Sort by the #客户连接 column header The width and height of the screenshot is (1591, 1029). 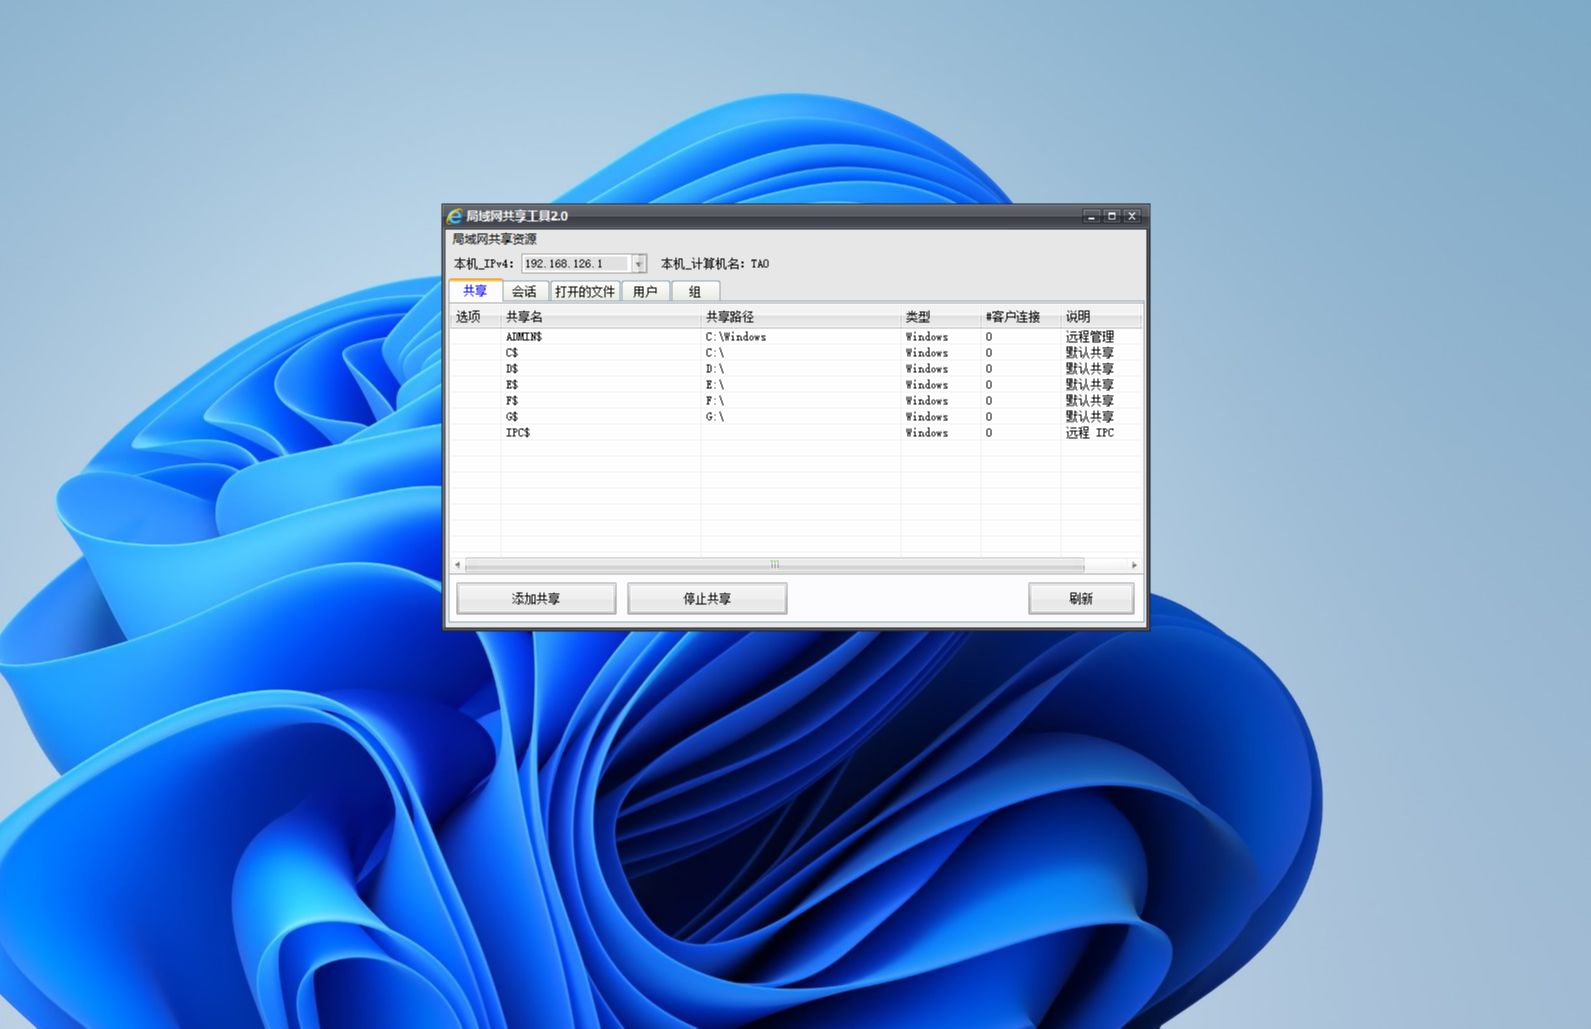click(1021, 317)
